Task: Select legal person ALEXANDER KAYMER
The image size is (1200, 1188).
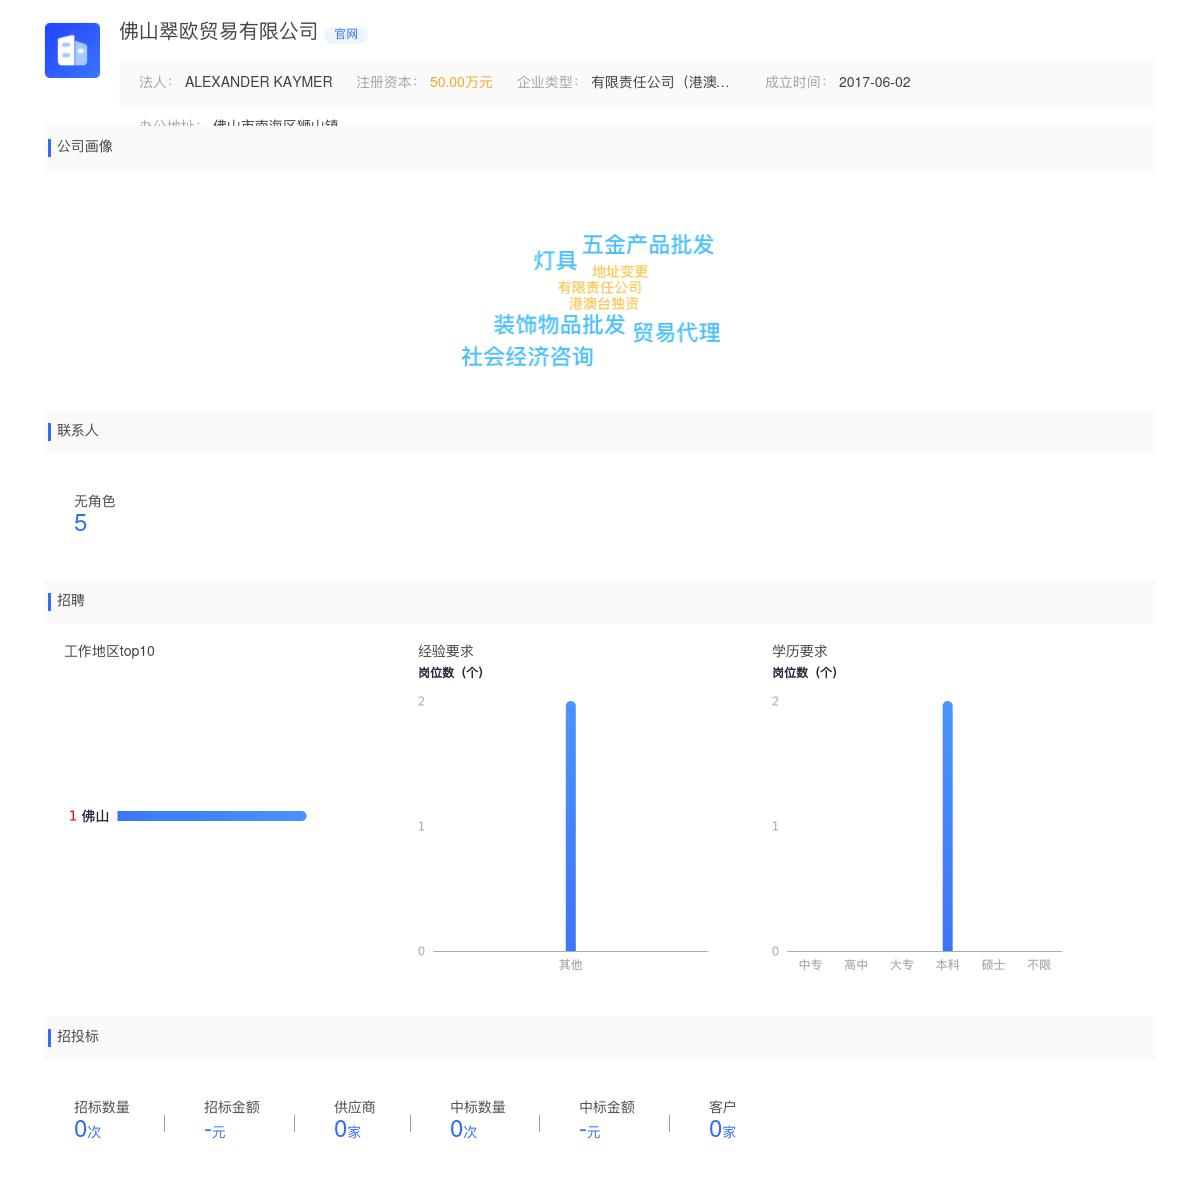Action: pyautogui.click(x=259, y=82)
